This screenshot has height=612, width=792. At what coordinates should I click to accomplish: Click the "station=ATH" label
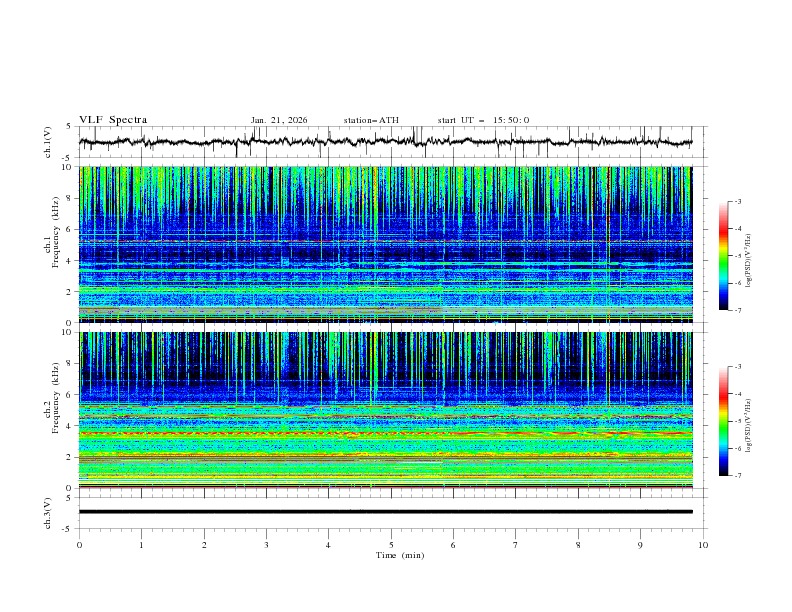[x=371, y=120]
